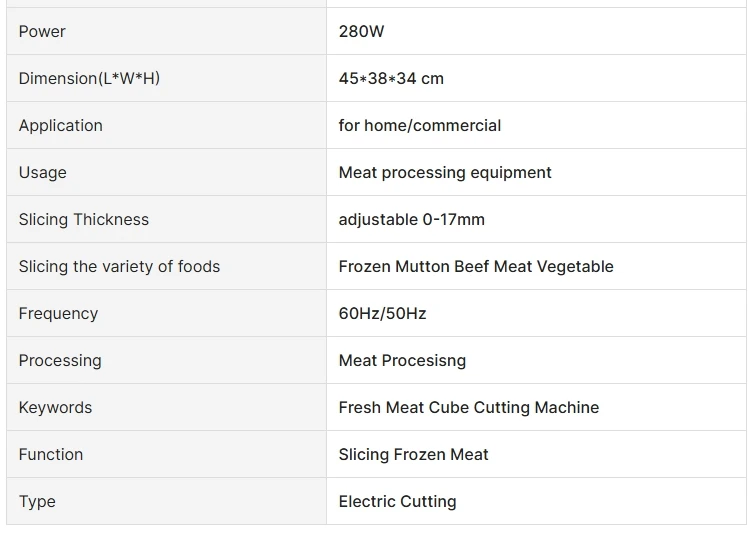
Task: Select the 280W power value
Action: tap(361, 31)
